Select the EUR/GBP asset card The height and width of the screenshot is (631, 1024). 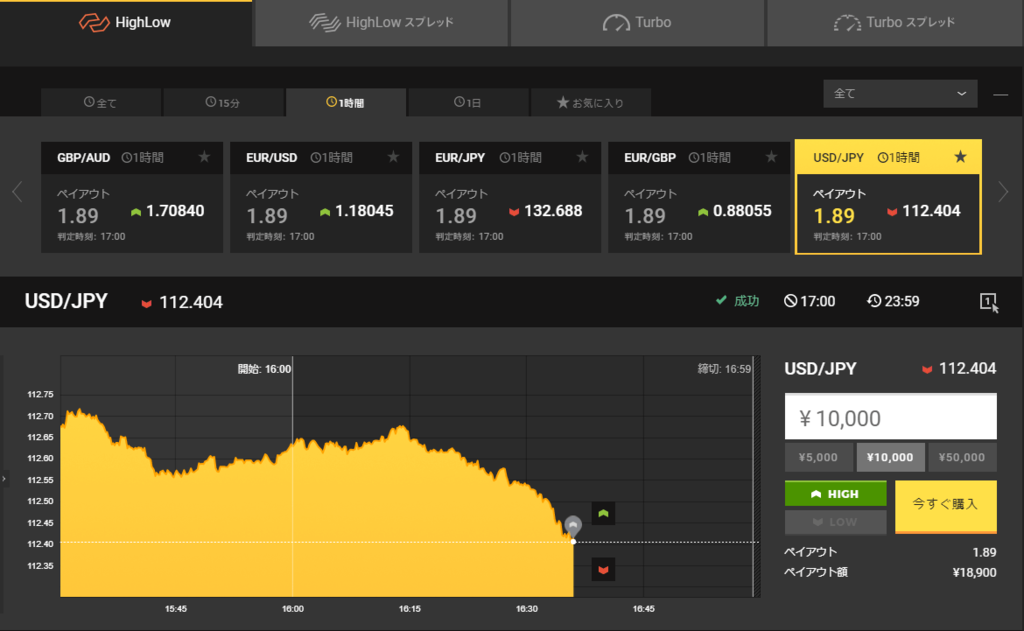point(699,197)
